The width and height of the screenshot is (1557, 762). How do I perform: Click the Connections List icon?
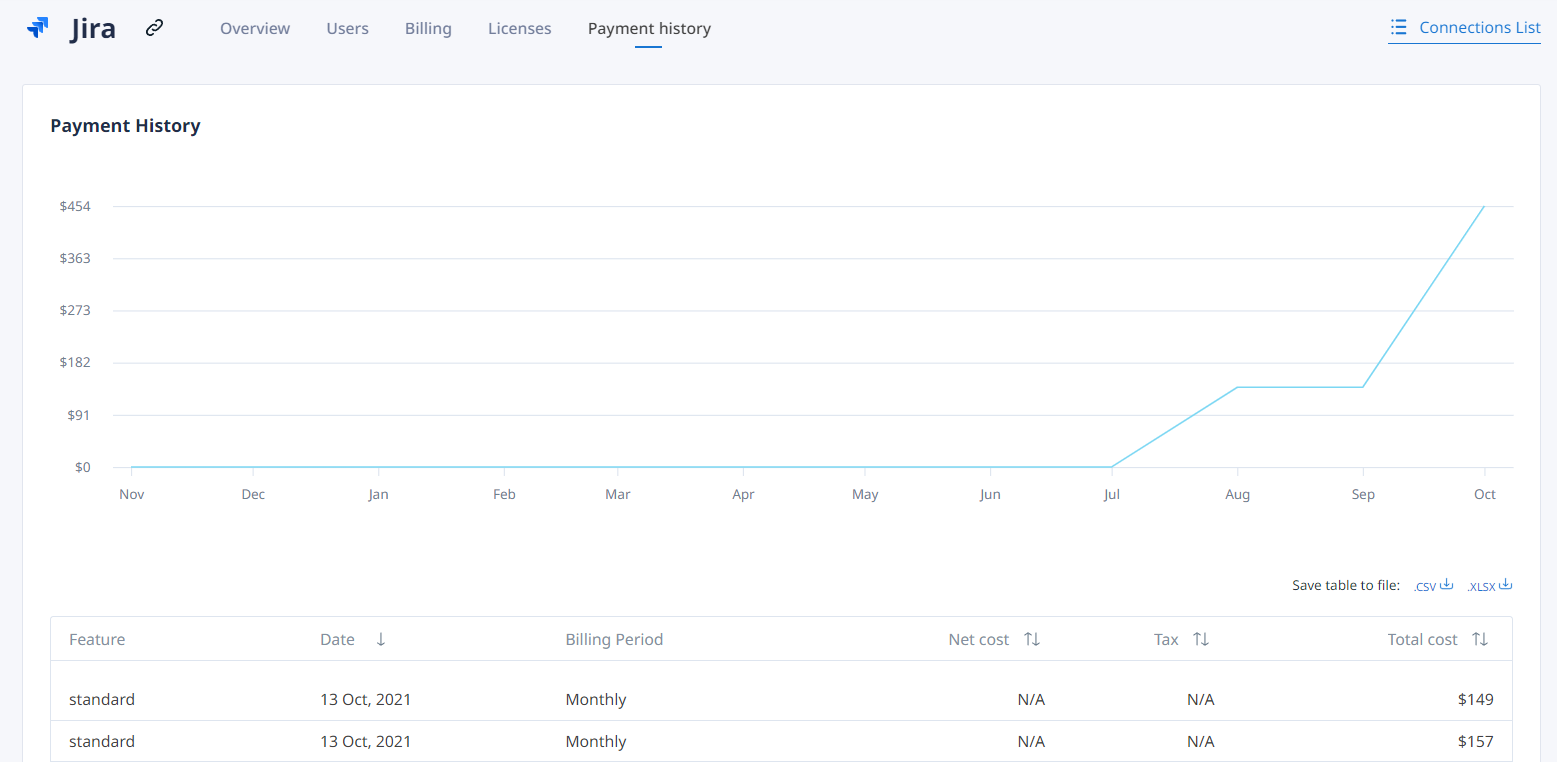pos(1399,27)
